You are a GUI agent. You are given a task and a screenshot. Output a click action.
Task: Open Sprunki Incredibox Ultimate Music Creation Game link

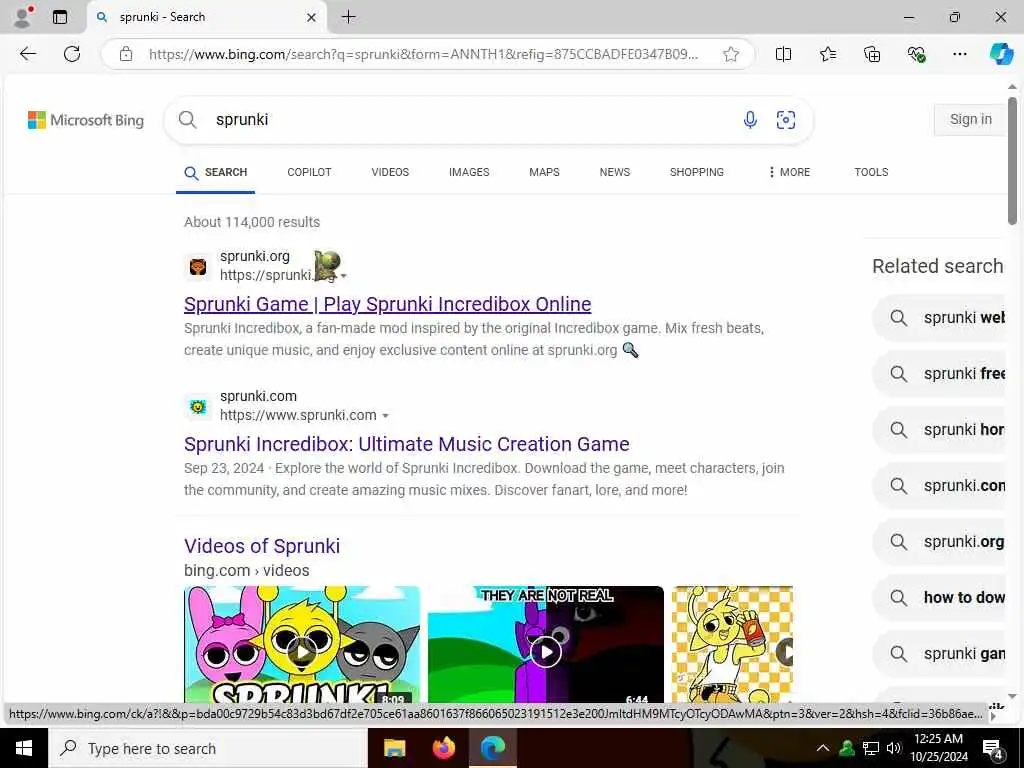pos(406,444)
